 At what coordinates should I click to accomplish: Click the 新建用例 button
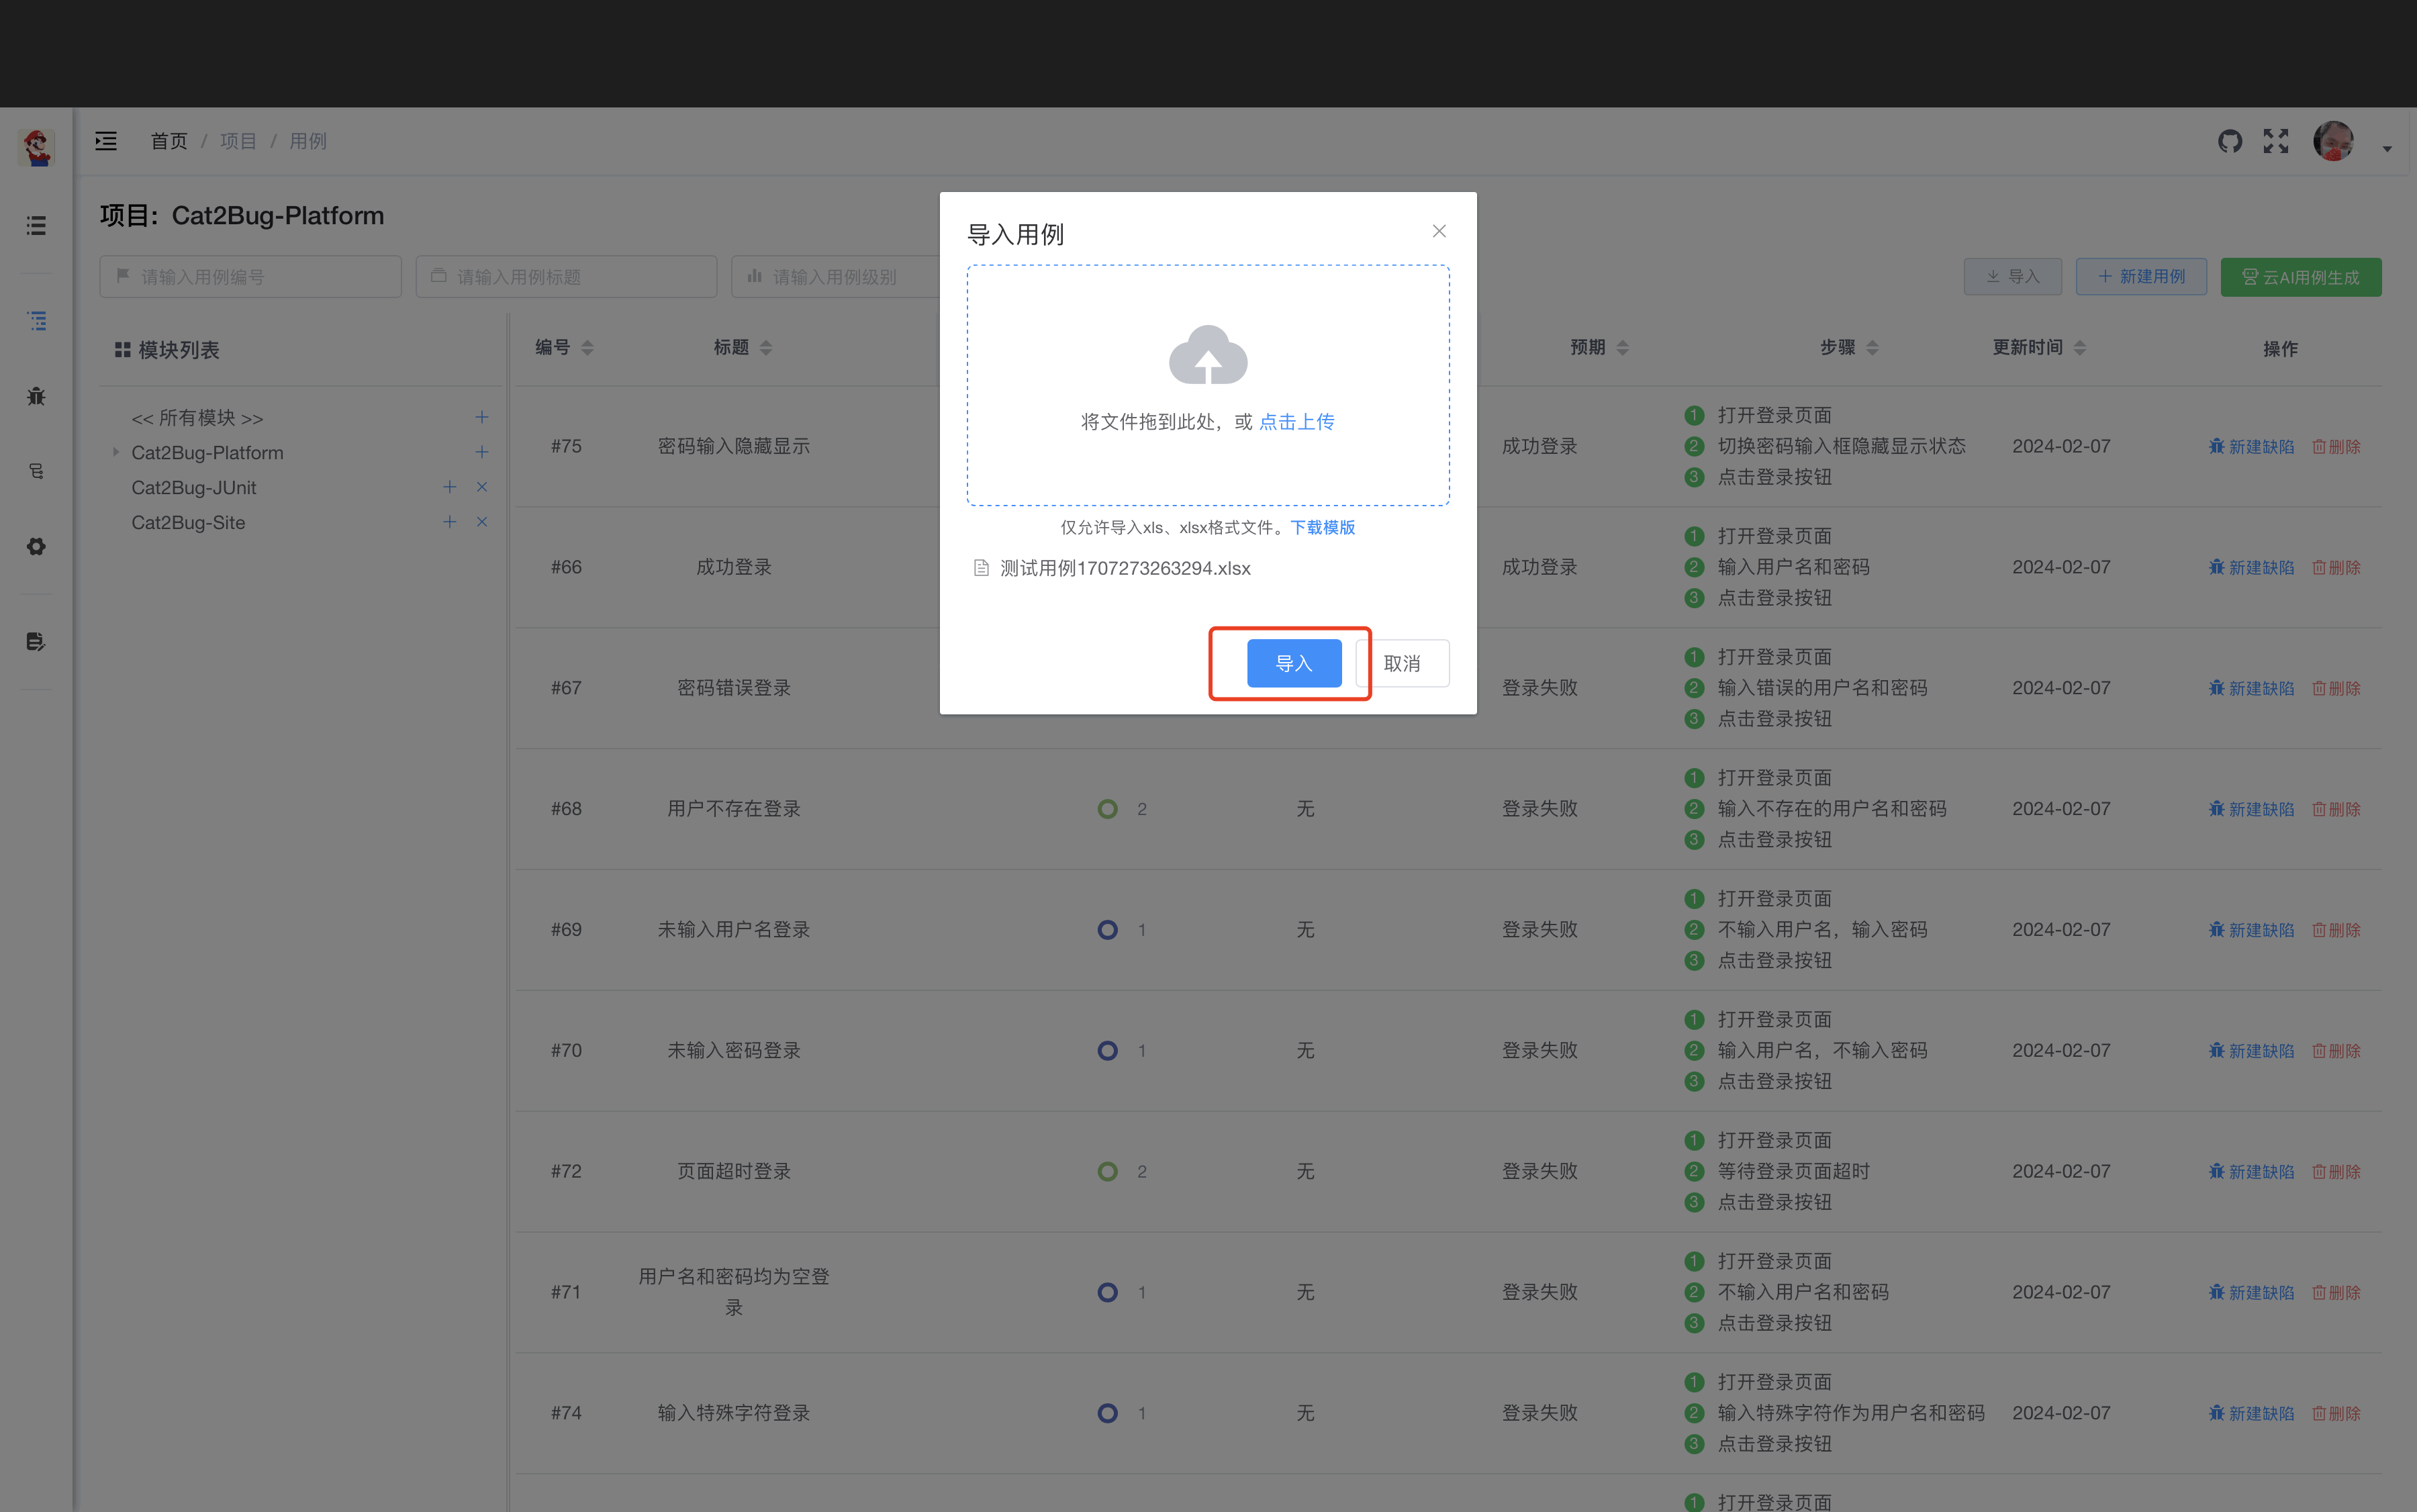[x=2141, y=277]
